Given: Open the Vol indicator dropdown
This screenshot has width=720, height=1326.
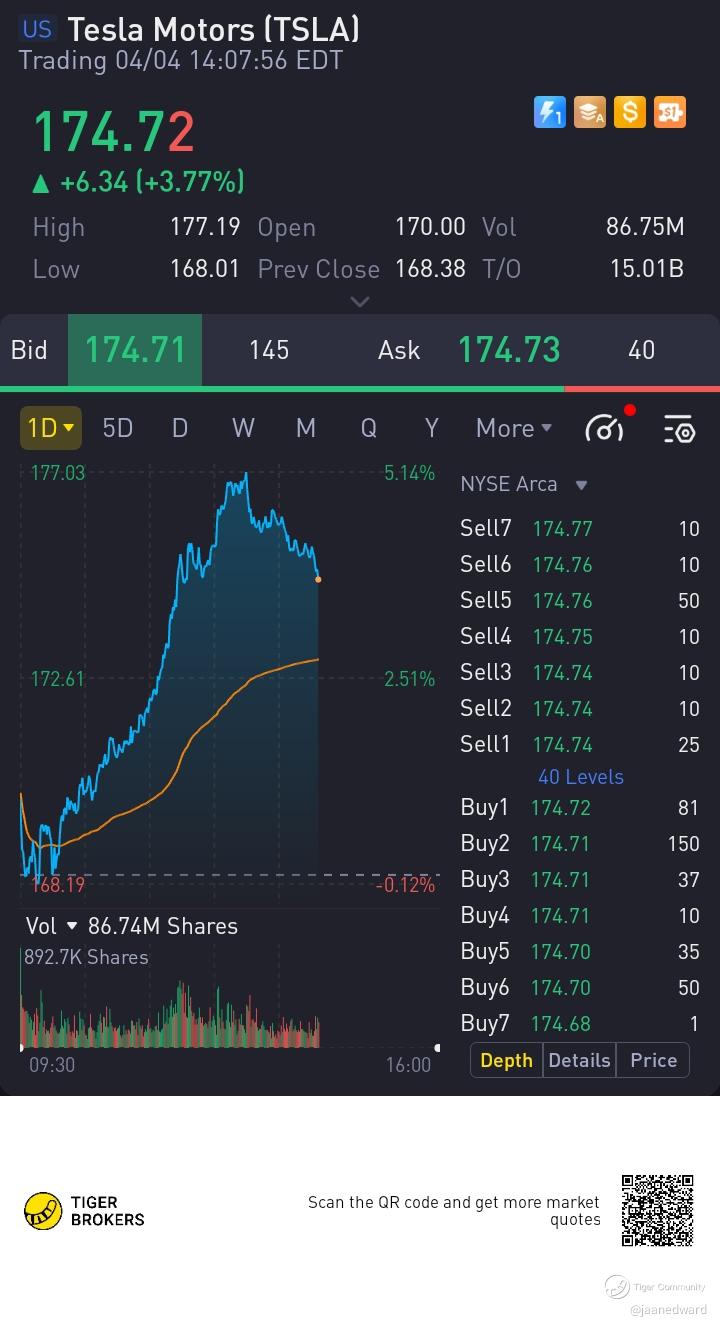Looking at the screenshot, I should pyautogui.click(x=52, y=926).
